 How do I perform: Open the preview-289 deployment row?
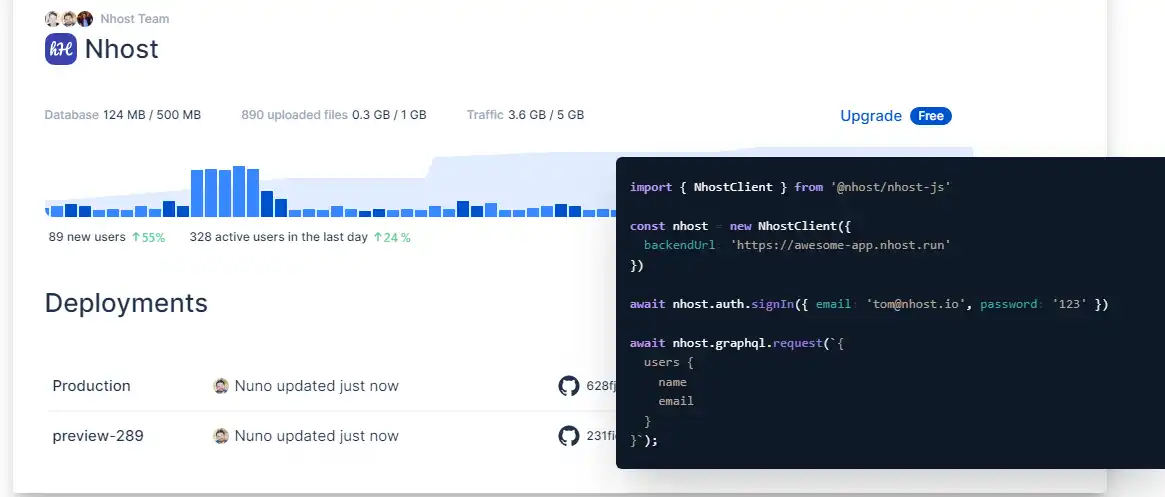pyautogui.click(x=332, y=436)
